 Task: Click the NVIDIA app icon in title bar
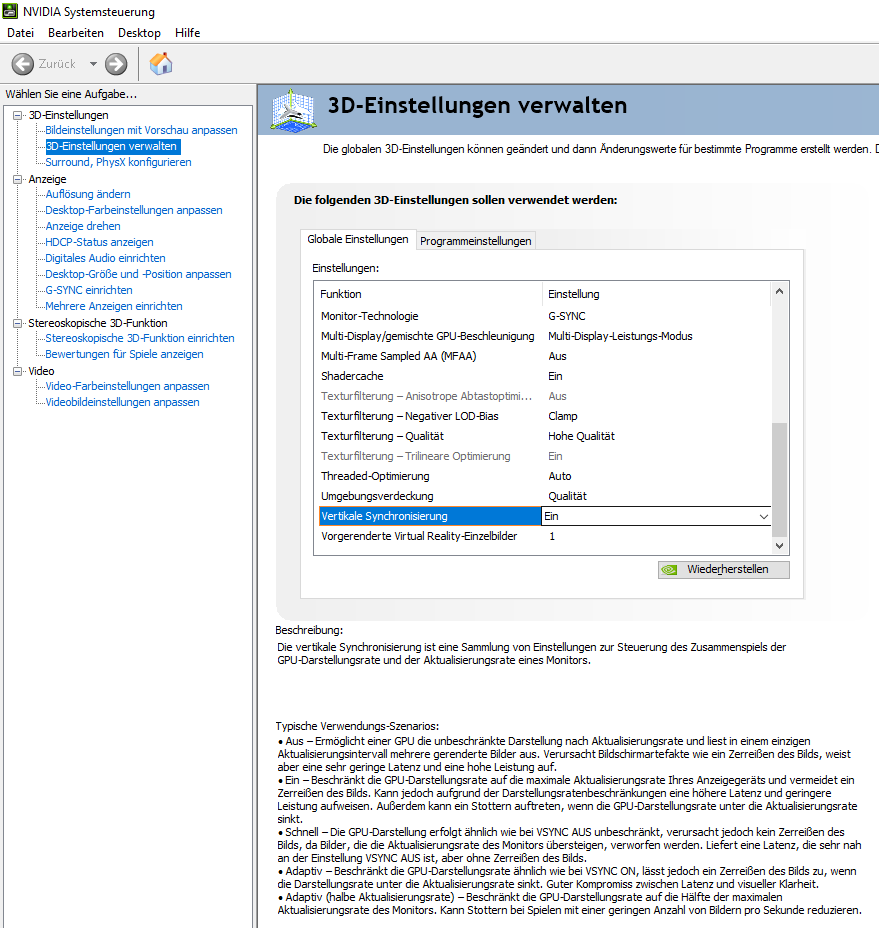[10, 11]
